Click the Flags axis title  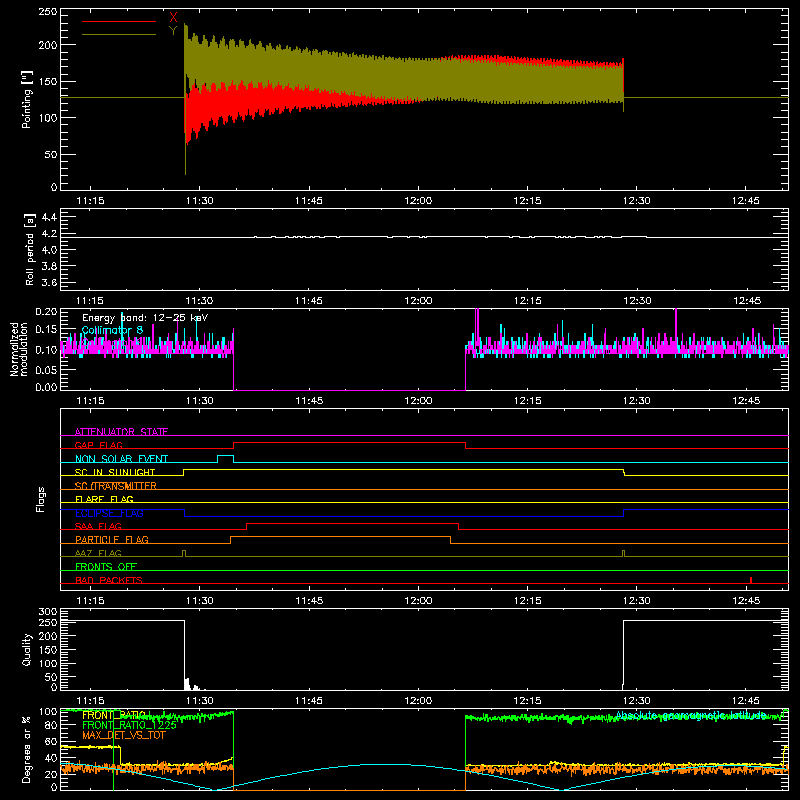(x=41, y=499)
